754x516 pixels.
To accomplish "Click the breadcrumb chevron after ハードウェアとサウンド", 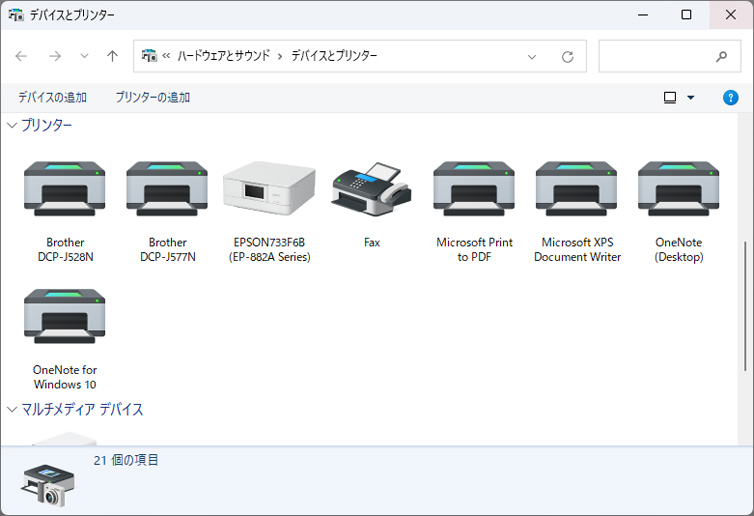I will tap(280, 56).
